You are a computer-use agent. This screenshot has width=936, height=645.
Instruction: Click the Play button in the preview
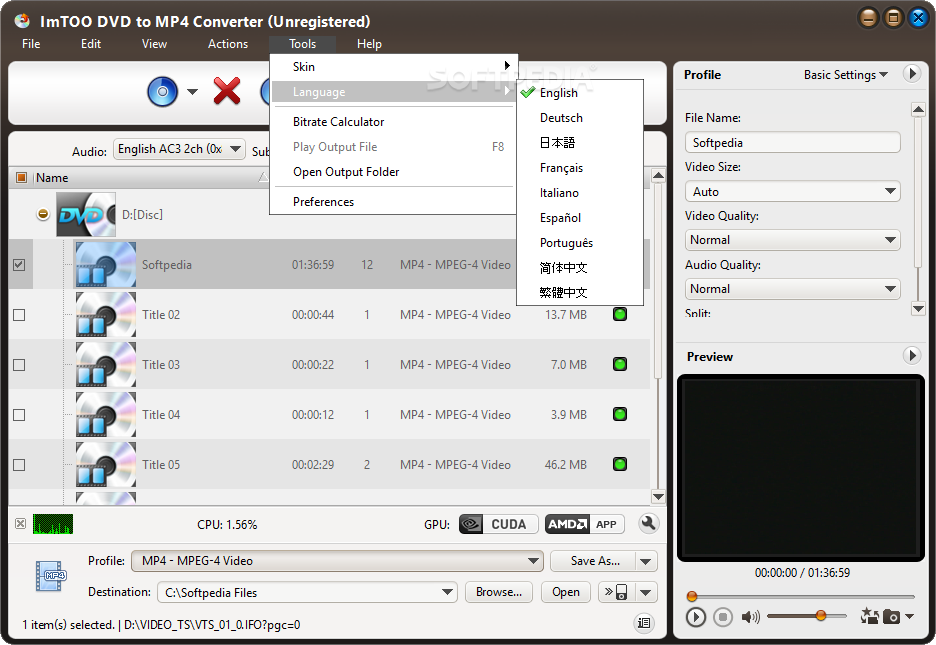[x=695, y=616]
